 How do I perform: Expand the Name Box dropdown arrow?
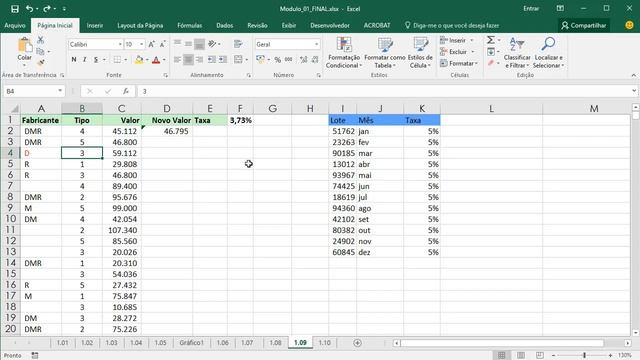[60, 91]
